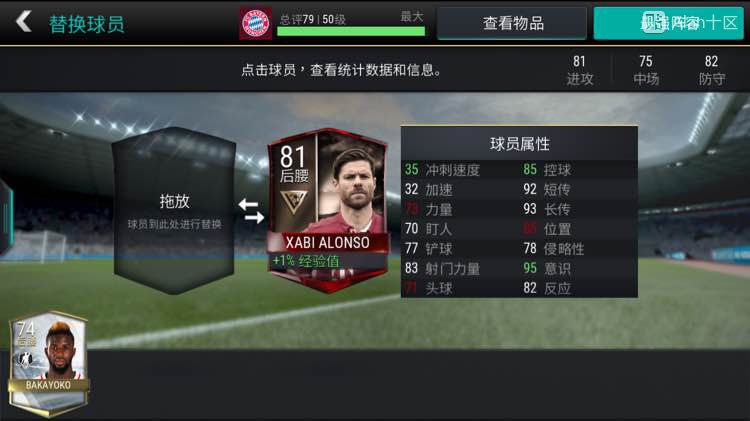The height and width of the screenshot is (421, 750).
Task: Go back using the left arrow
Action: [23, 22]
